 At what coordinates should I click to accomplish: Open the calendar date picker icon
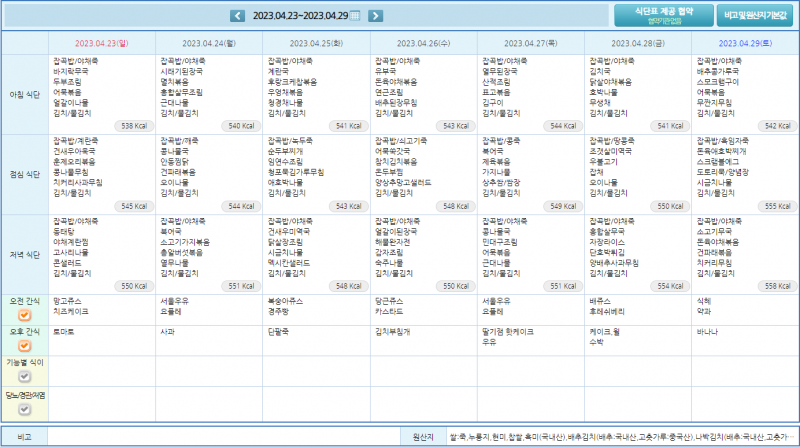pos(354,15)
